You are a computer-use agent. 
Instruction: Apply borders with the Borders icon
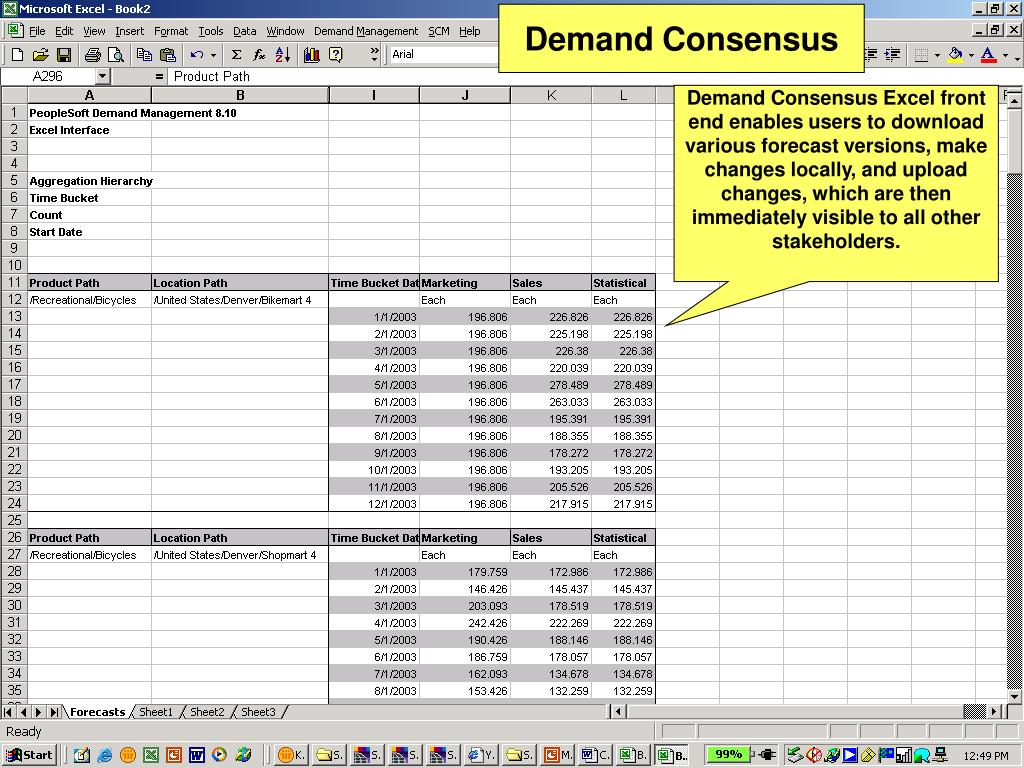[x=921, y=55]
